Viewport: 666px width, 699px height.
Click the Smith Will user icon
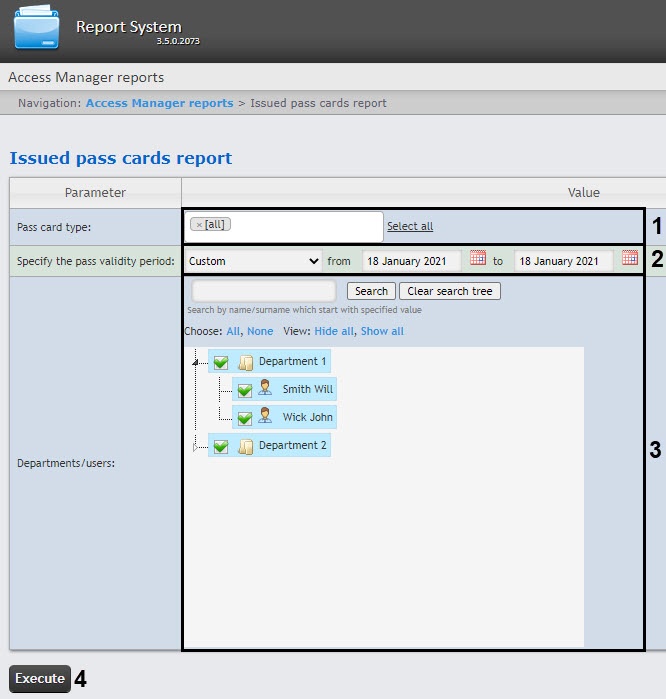click(x=265, y=388)
